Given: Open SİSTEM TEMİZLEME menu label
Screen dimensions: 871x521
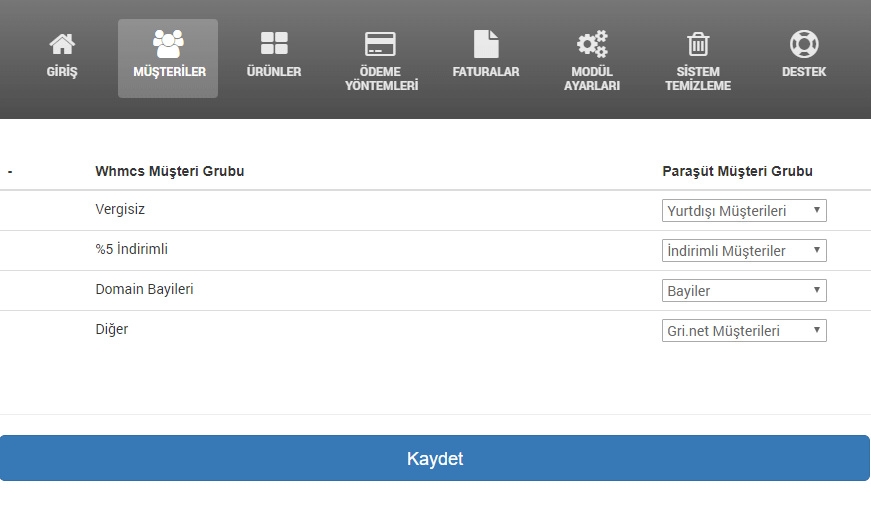Looking at the screenshot, I should (698, 78).
